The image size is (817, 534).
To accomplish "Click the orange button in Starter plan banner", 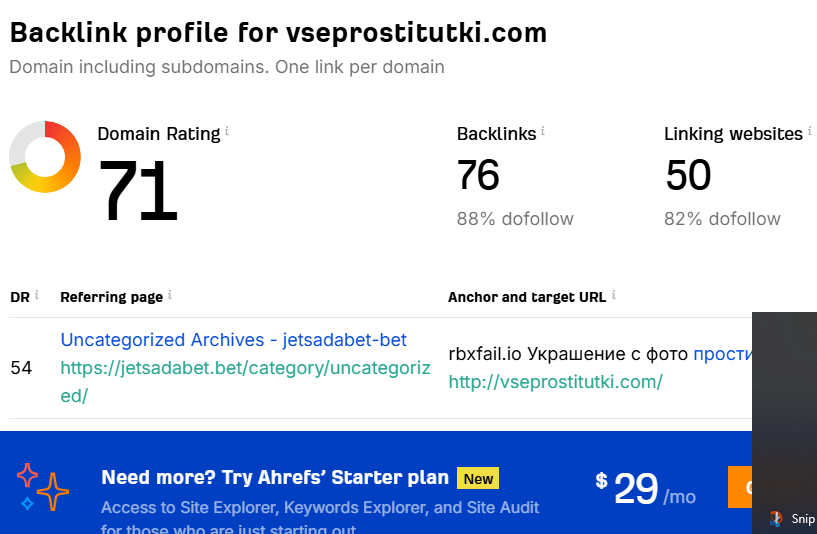I will click(740, 488).
